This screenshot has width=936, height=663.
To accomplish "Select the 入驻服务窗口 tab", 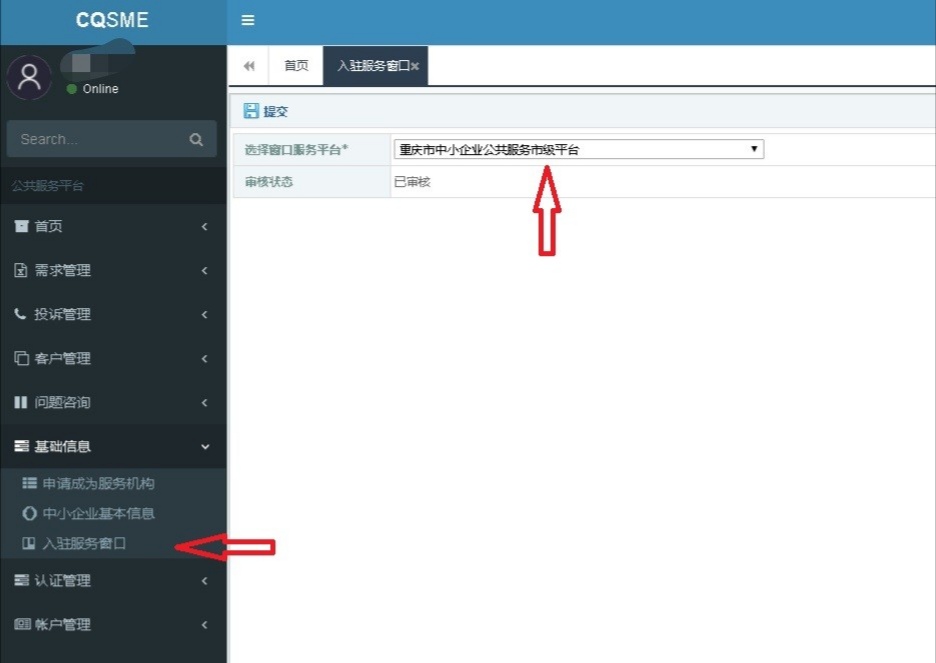I will click(x=374, y=66).
